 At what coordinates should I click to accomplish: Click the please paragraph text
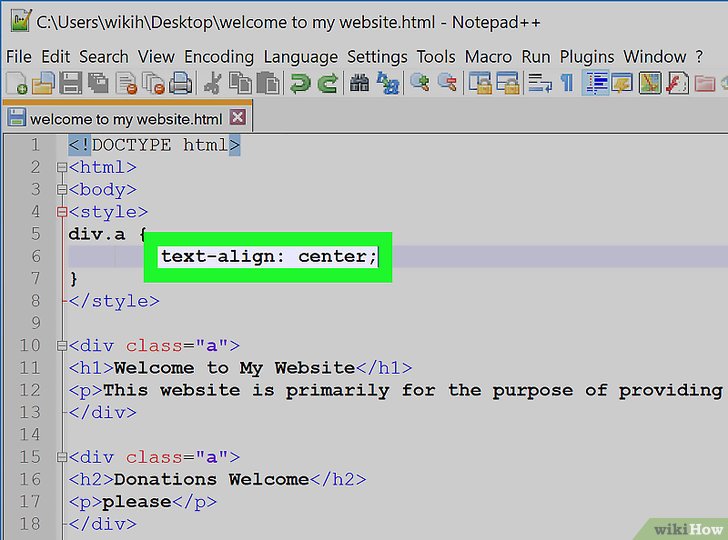click(136, 501)
